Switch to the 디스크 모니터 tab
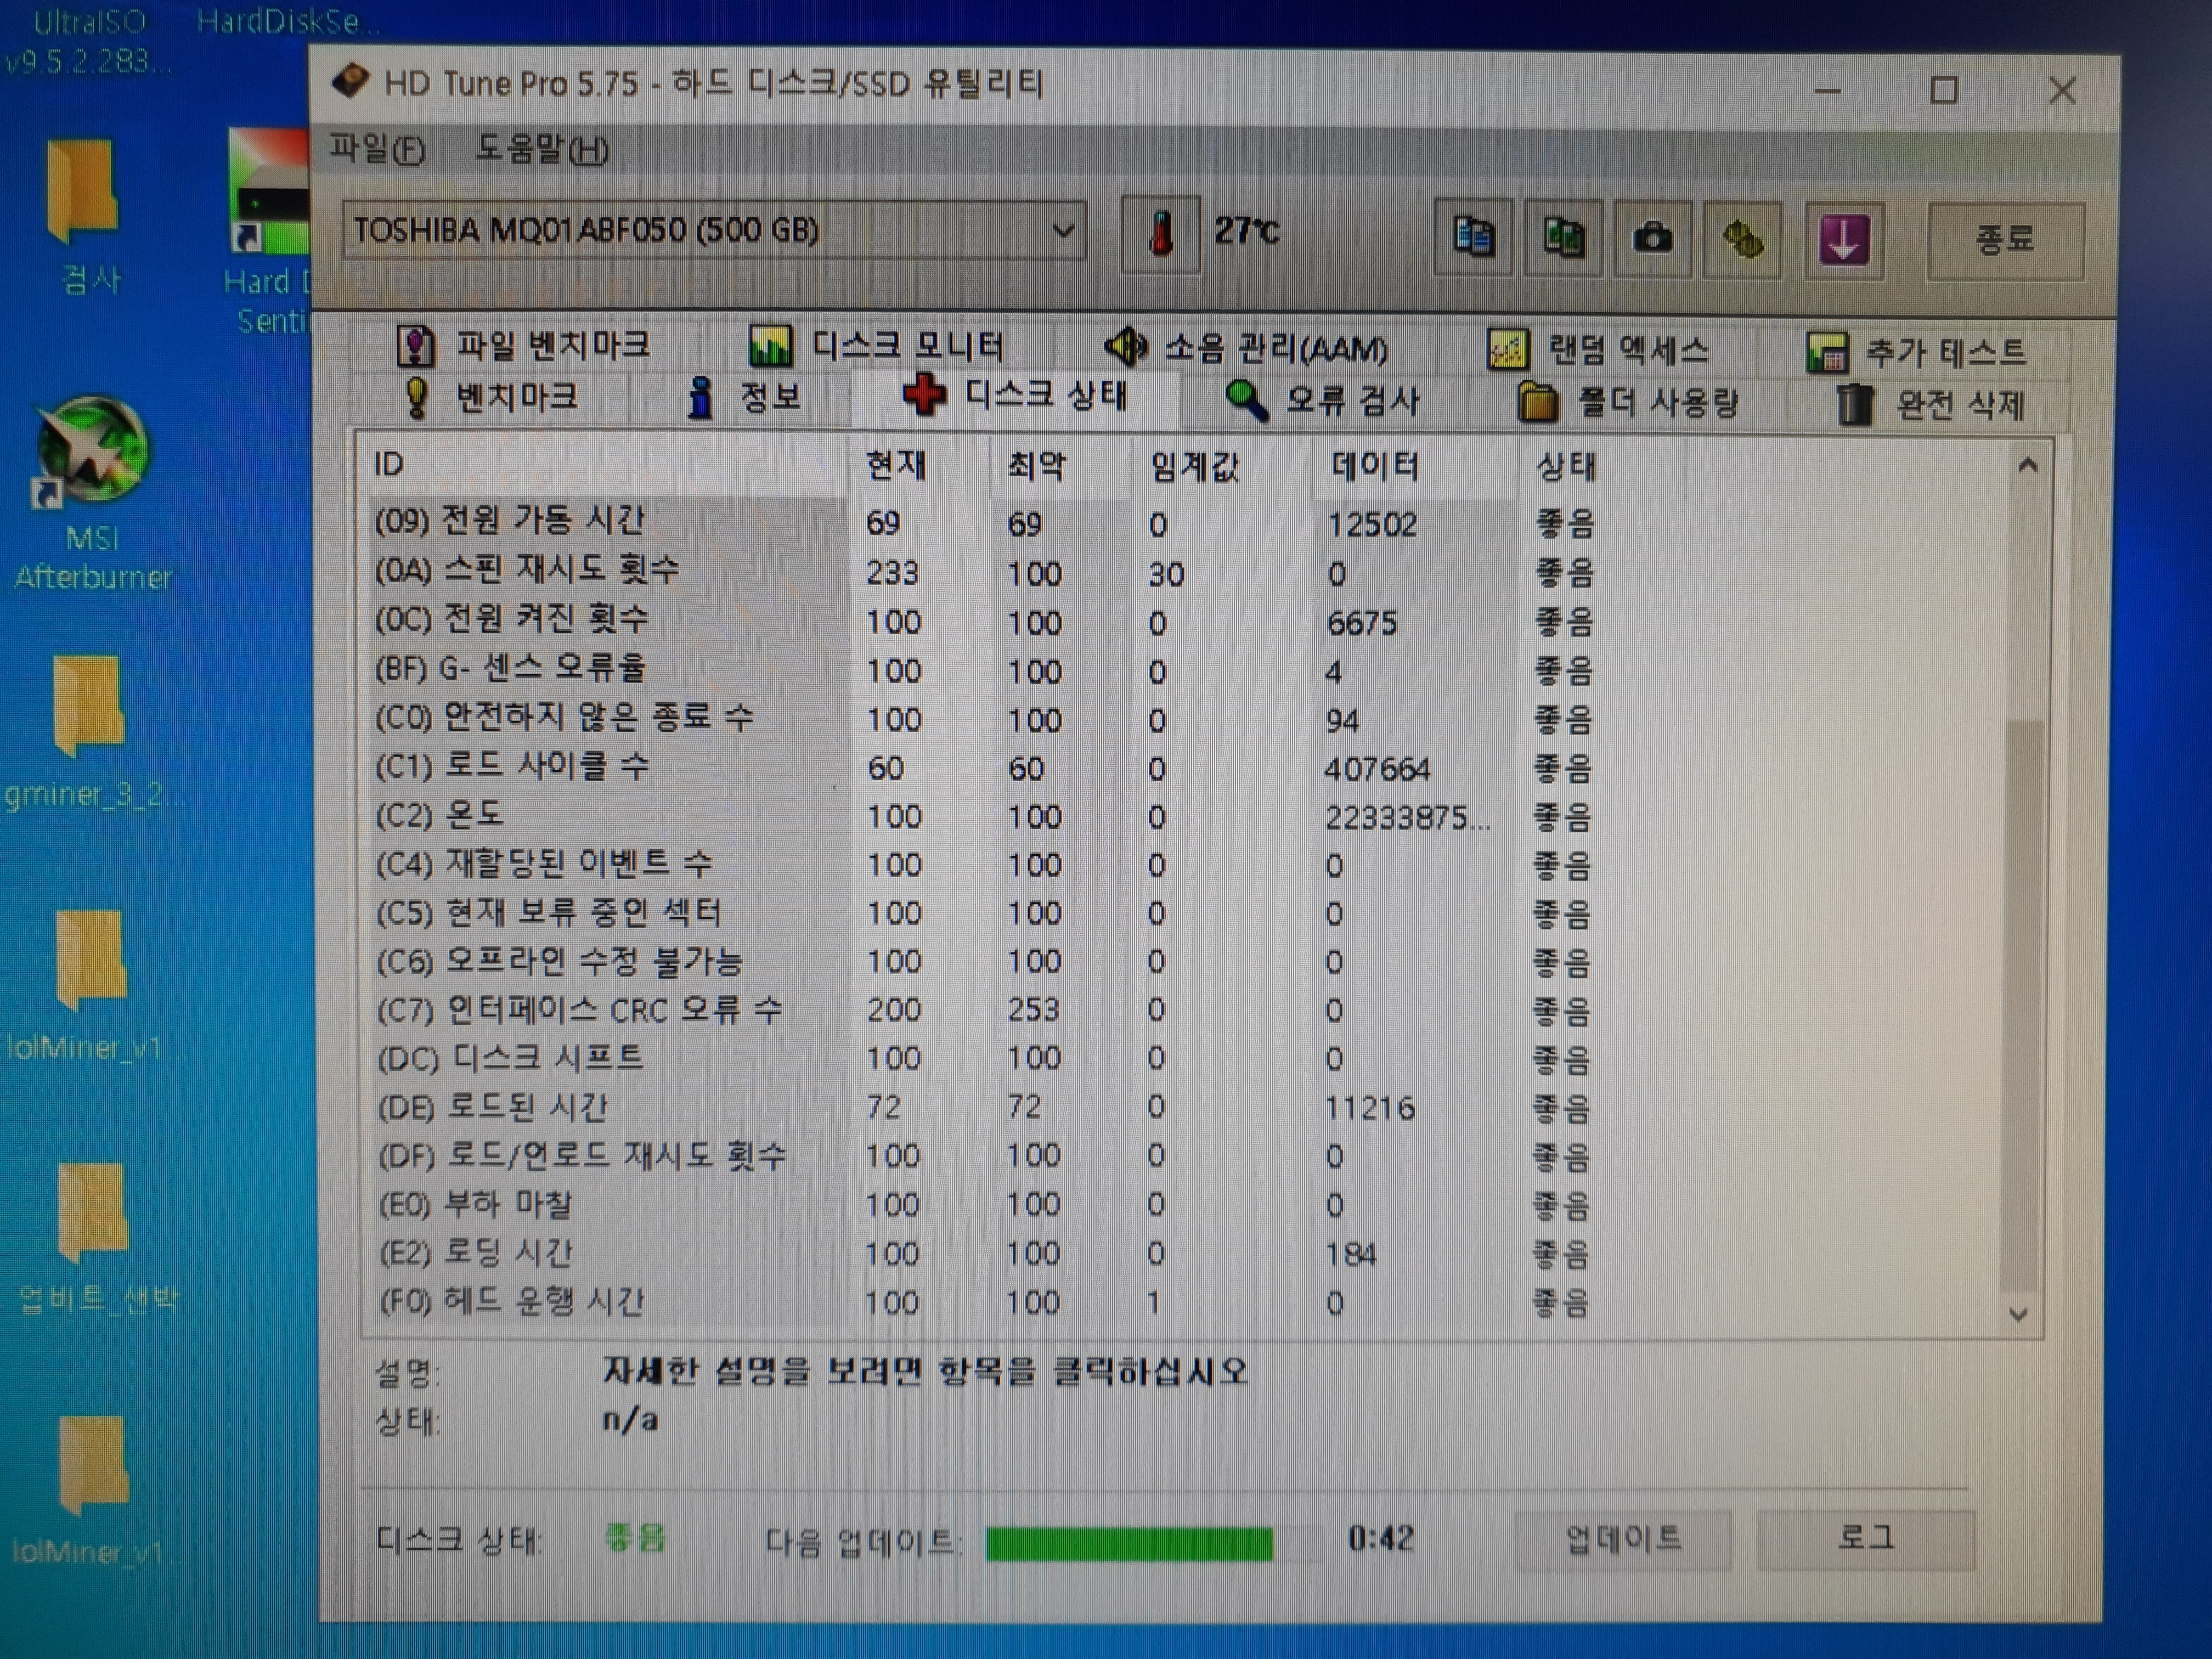The image size is (2212, 1659). tap(877, 347)
